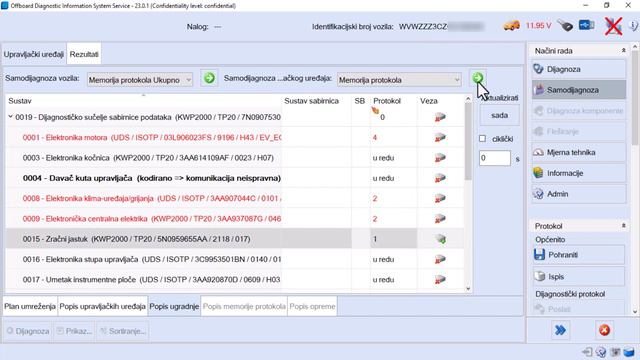Start vehicle self-diagnosis with green arrow button
The height and width of the screenshot is (360, 640).
point(209,78)
